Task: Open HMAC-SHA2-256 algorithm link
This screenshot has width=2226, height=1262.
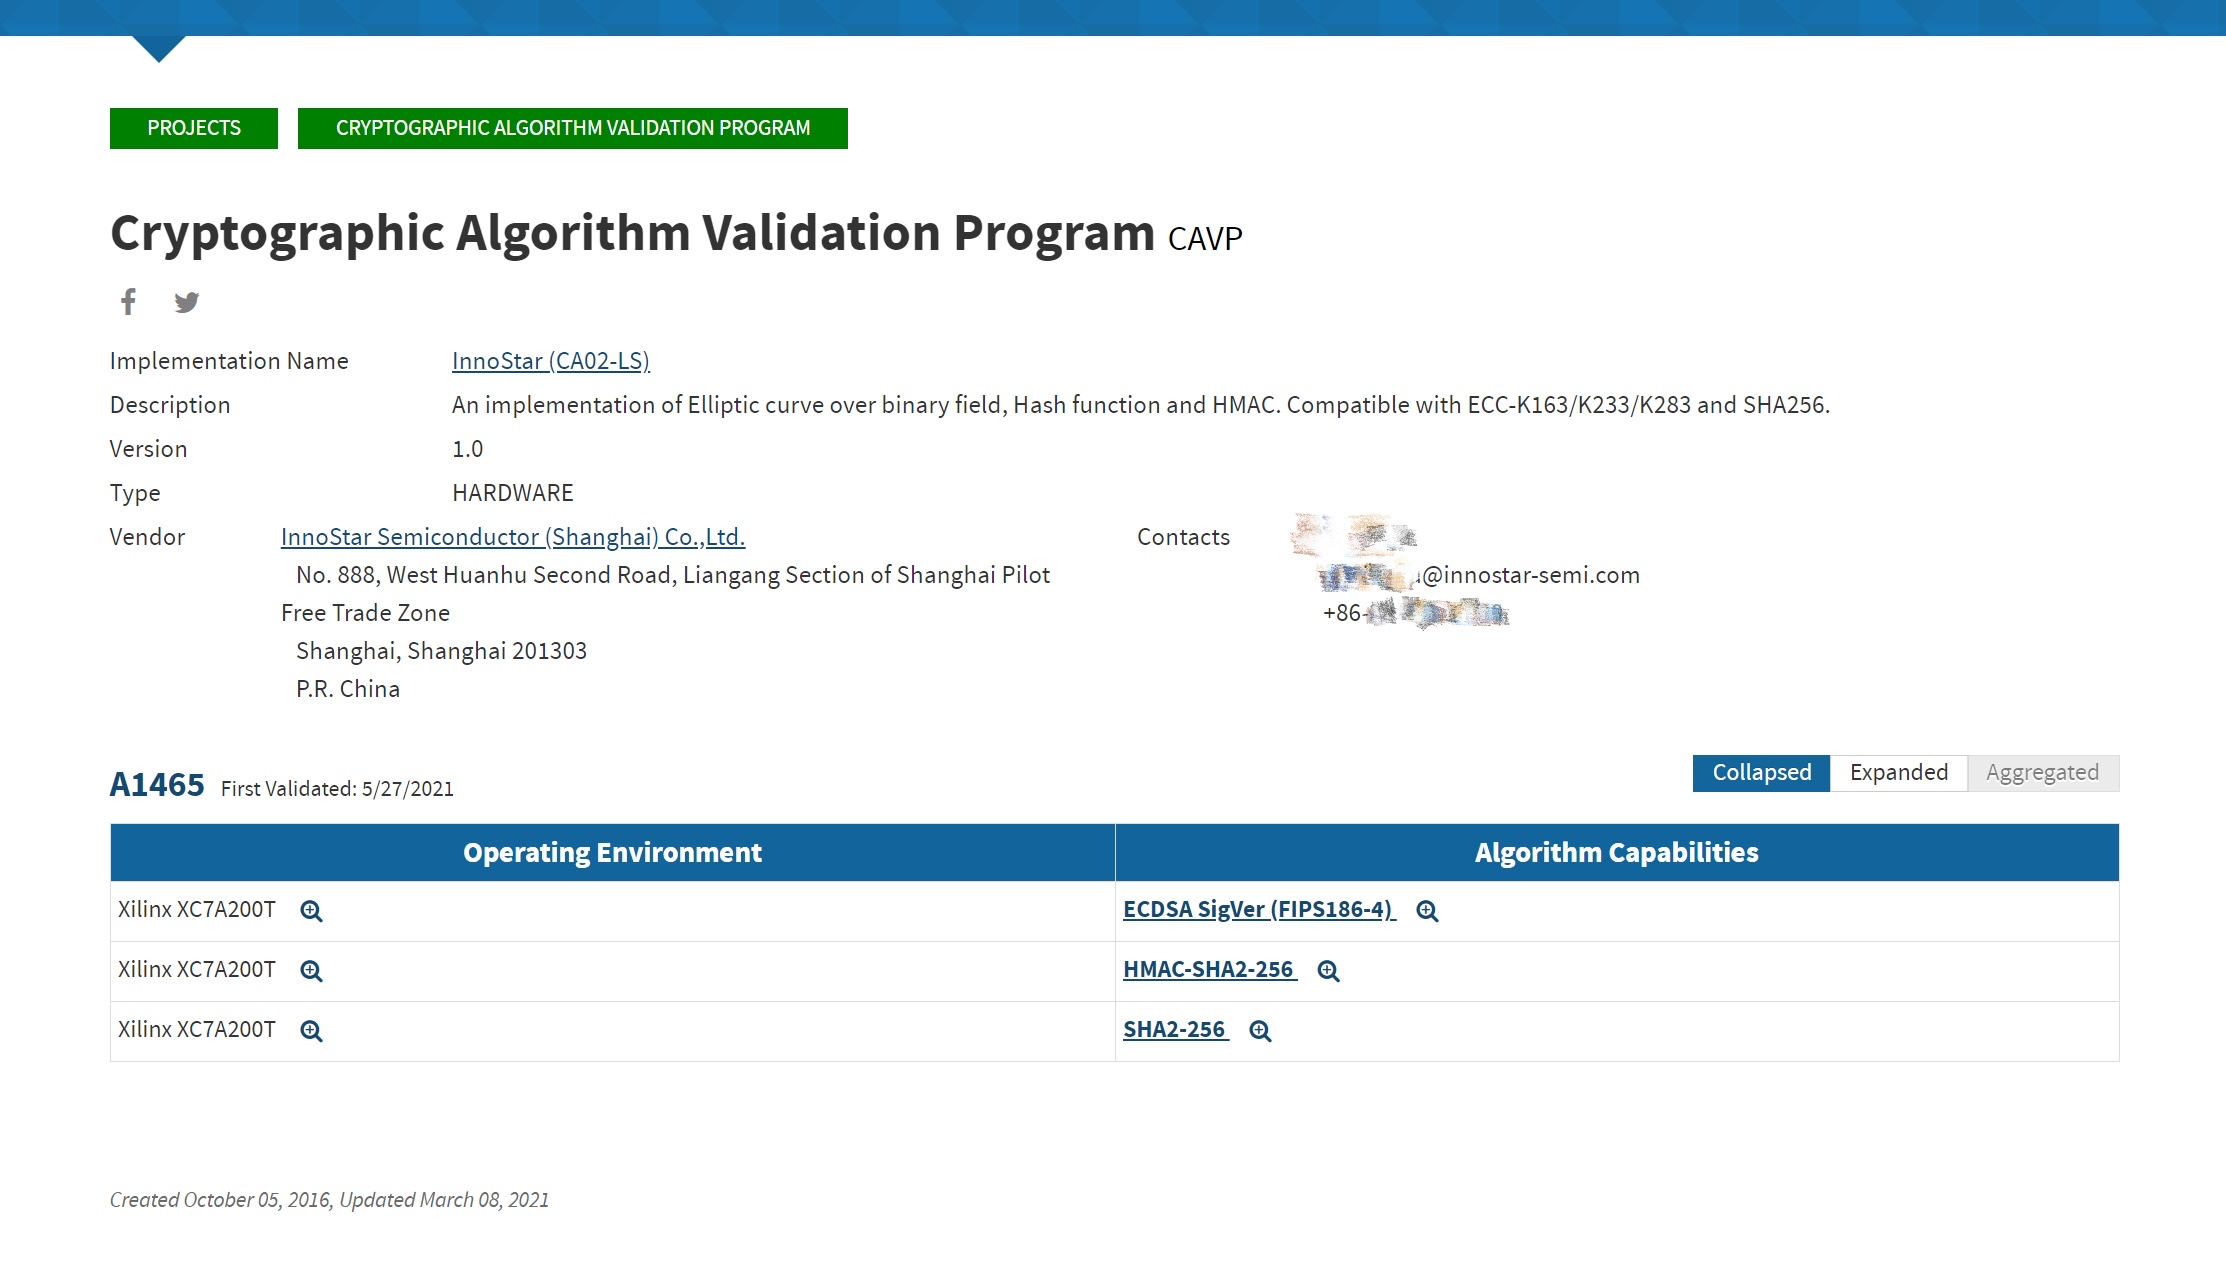Action: [x=1208, y=969]
